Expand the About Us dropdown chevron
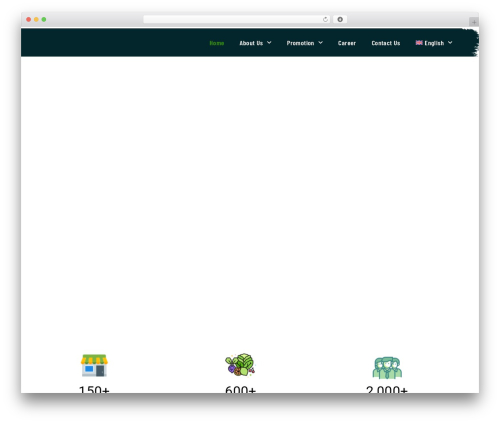 click(x=269, y=43)
